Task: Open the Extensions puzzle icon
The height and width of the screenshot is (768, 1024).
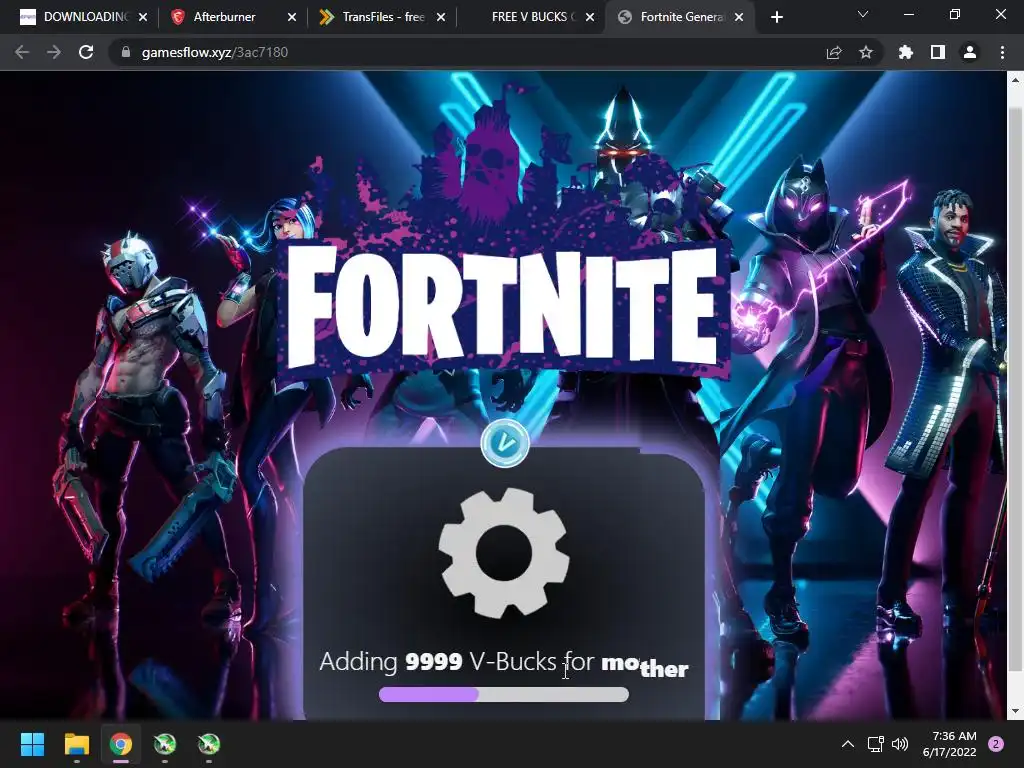Action: click(x=905, y=52)
